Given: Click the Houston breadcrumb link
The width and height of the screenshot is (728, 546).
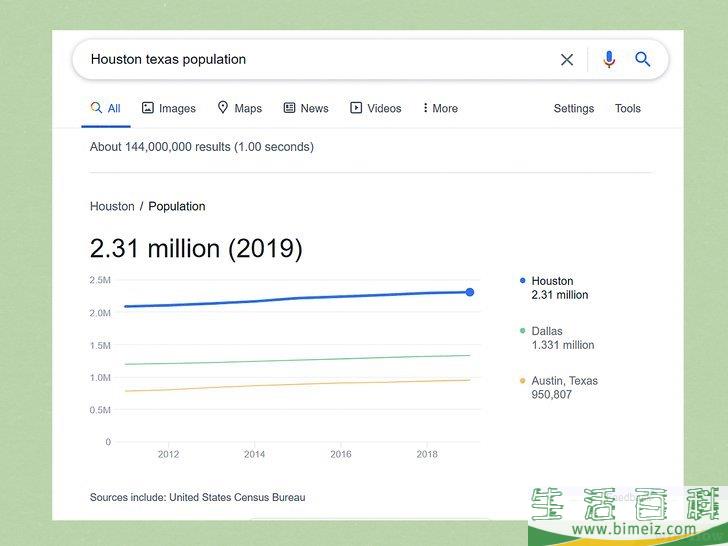Looking at the screenshot, I should [x=112, y=206].
